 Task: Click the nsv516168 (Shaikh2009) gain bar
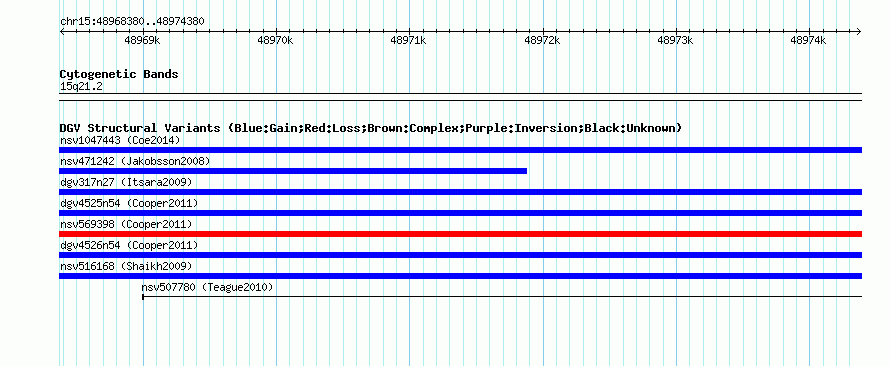click(x=460, y=276)
